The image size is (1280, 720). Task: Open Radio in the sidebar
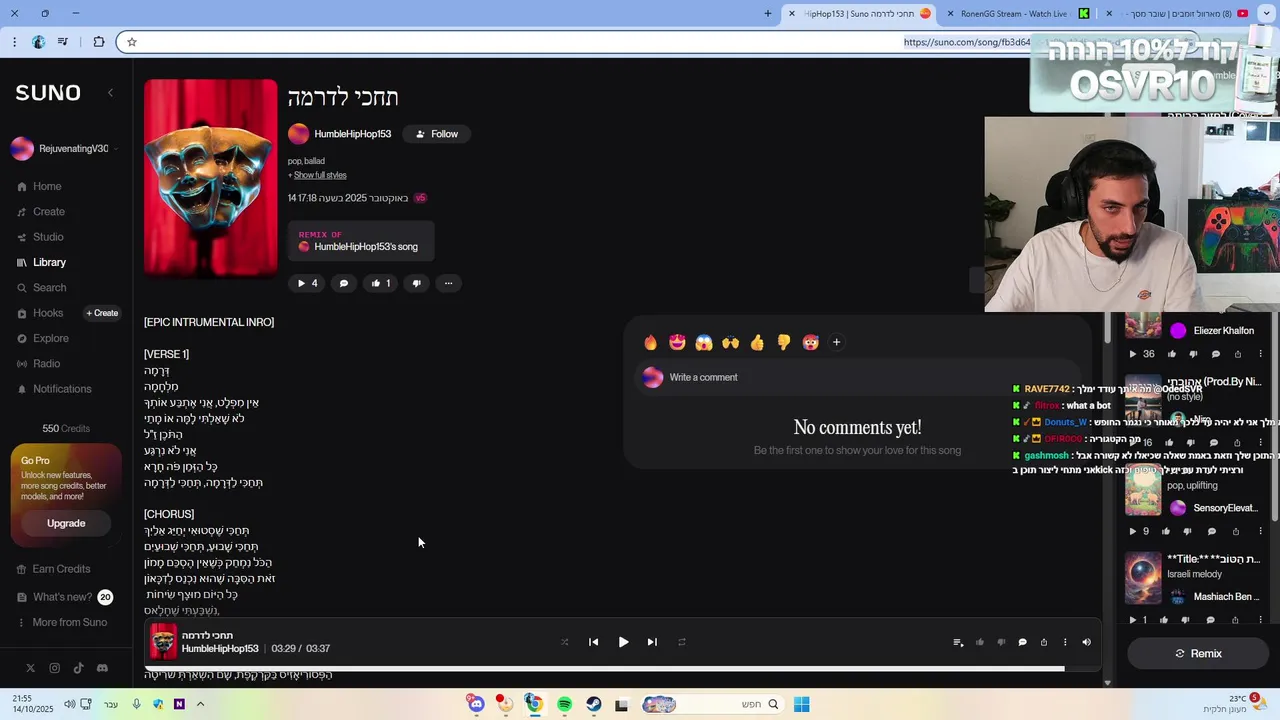[39, 364]
